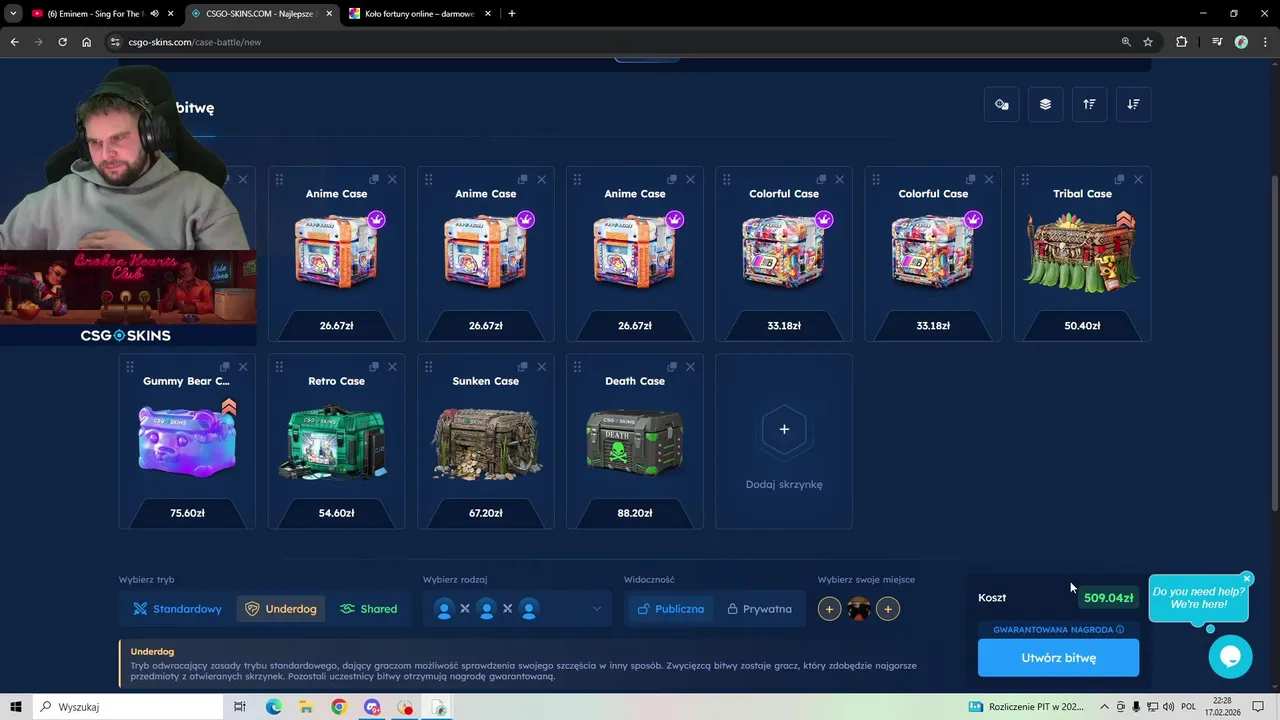Close the 'Do you need help?' popup
The image size is (1280, 720).
pyautogui.click(x=1247, y=579)
